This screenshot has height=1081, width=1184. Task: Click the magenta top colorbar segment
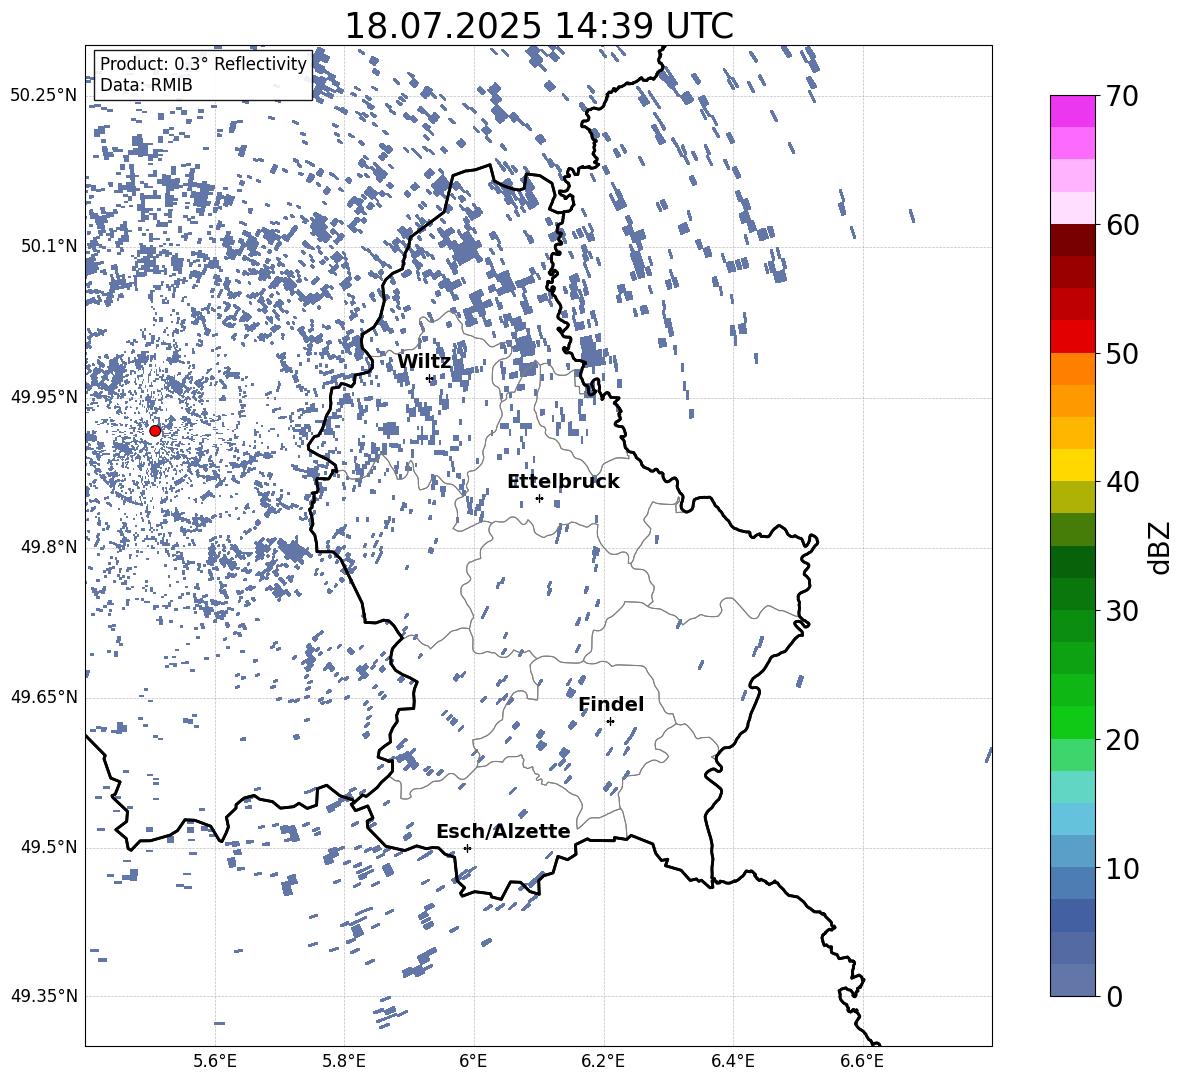(1073, 112)
